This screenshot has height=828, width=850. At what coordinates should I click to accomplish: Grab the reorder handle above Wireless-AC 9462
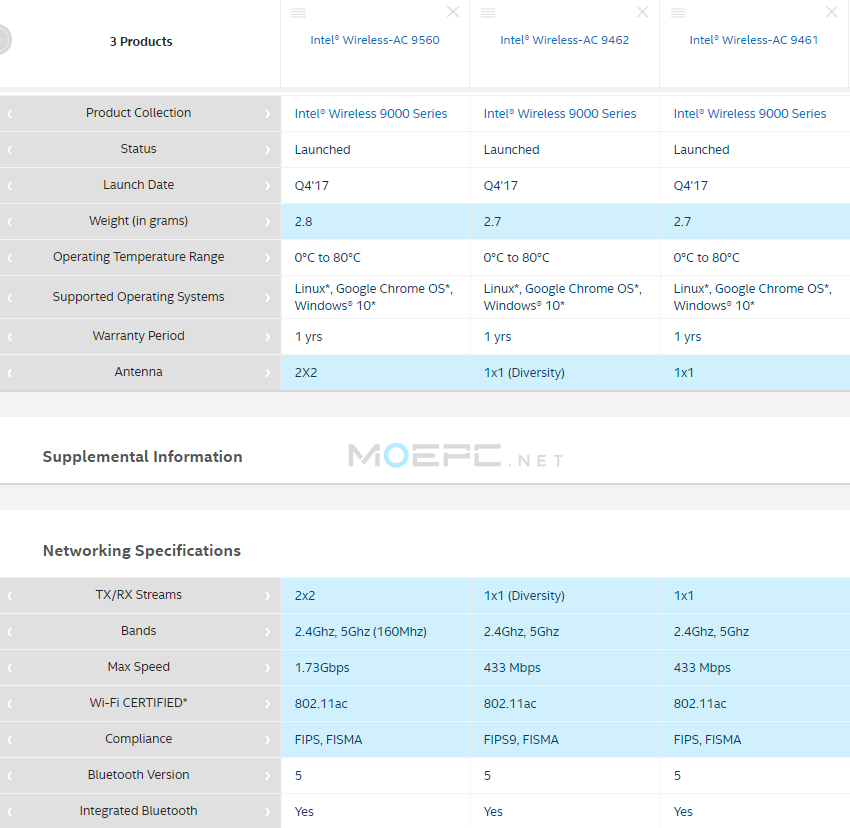(488, 13)
